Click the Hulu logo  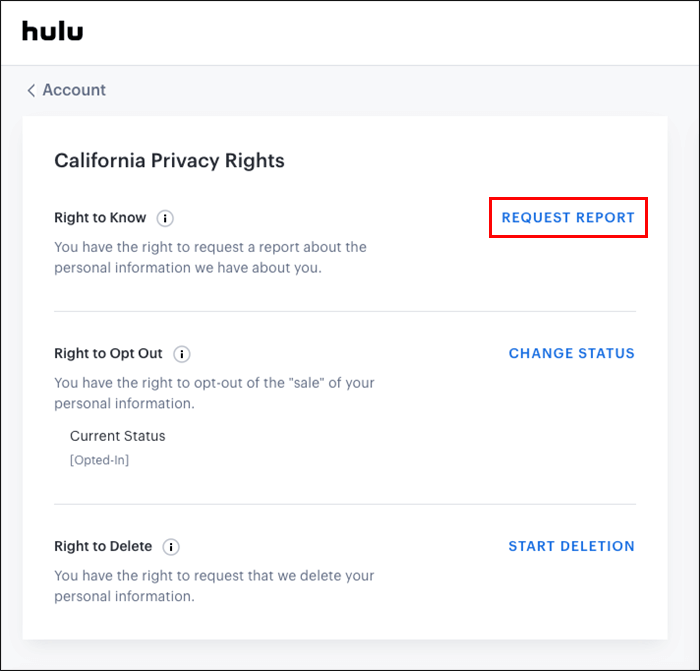[x=52, y=31]
